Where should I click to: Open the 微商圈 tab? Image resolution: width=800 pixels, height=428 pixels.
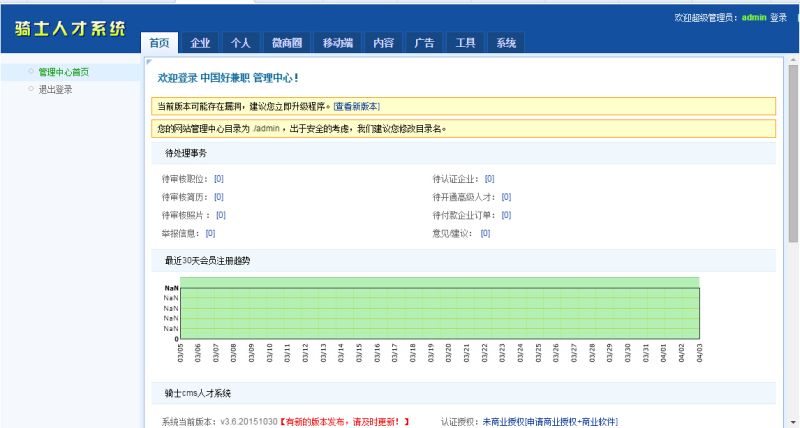[x=286, y=43]
